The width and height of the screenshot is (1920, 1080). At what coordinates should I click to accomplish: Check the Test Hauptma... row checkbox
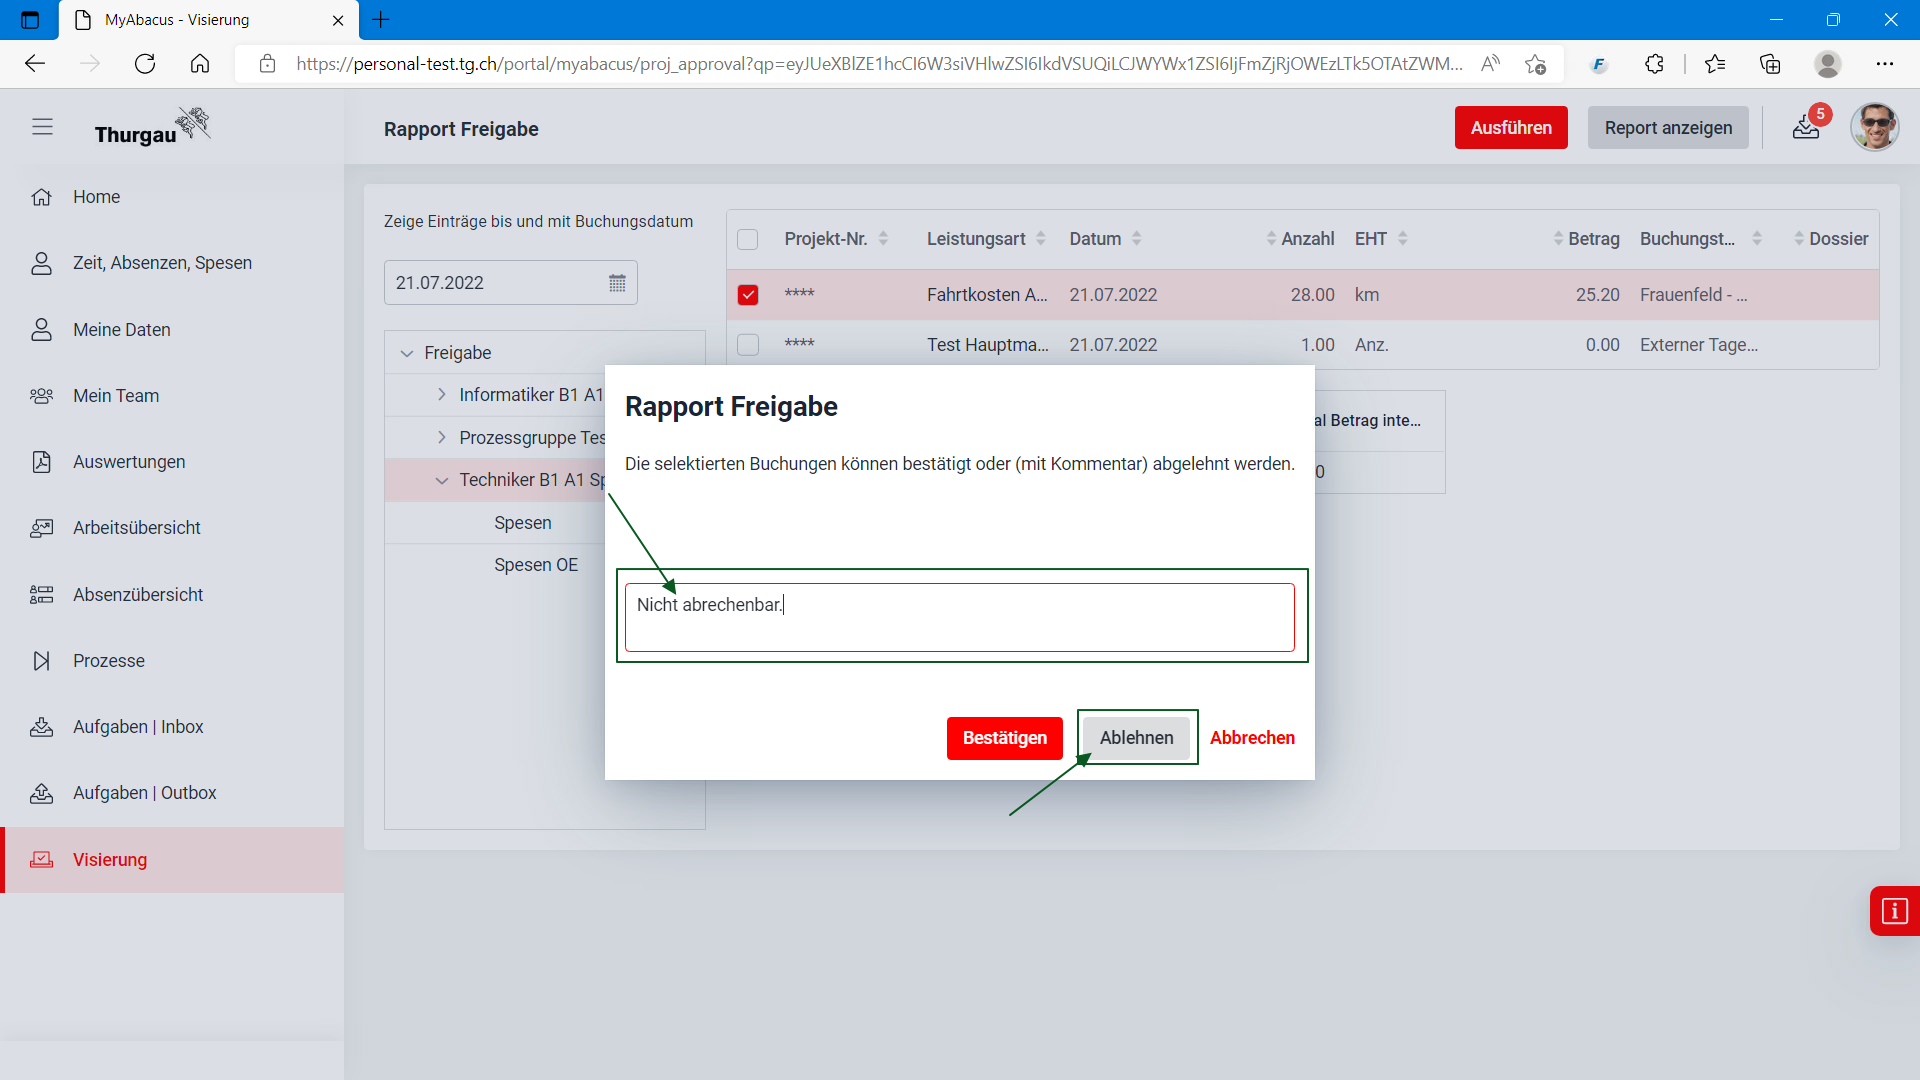tap(748, 345)
